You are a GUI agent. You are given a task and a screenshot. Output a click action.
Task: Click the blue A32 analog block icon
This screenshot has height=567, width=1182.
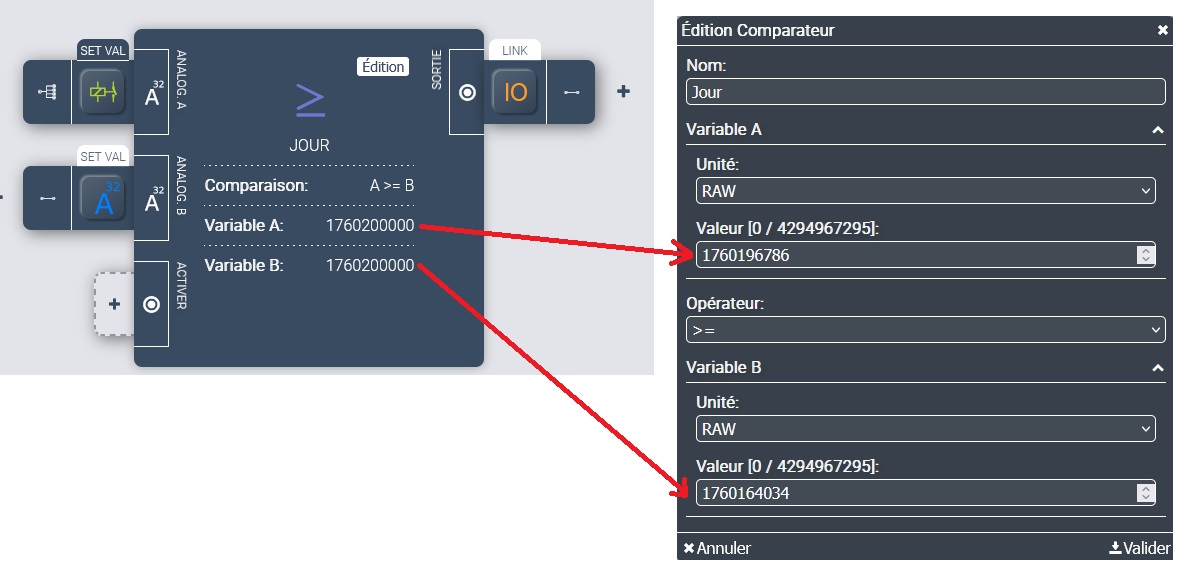pyautogui.click(x=103, y=198)
